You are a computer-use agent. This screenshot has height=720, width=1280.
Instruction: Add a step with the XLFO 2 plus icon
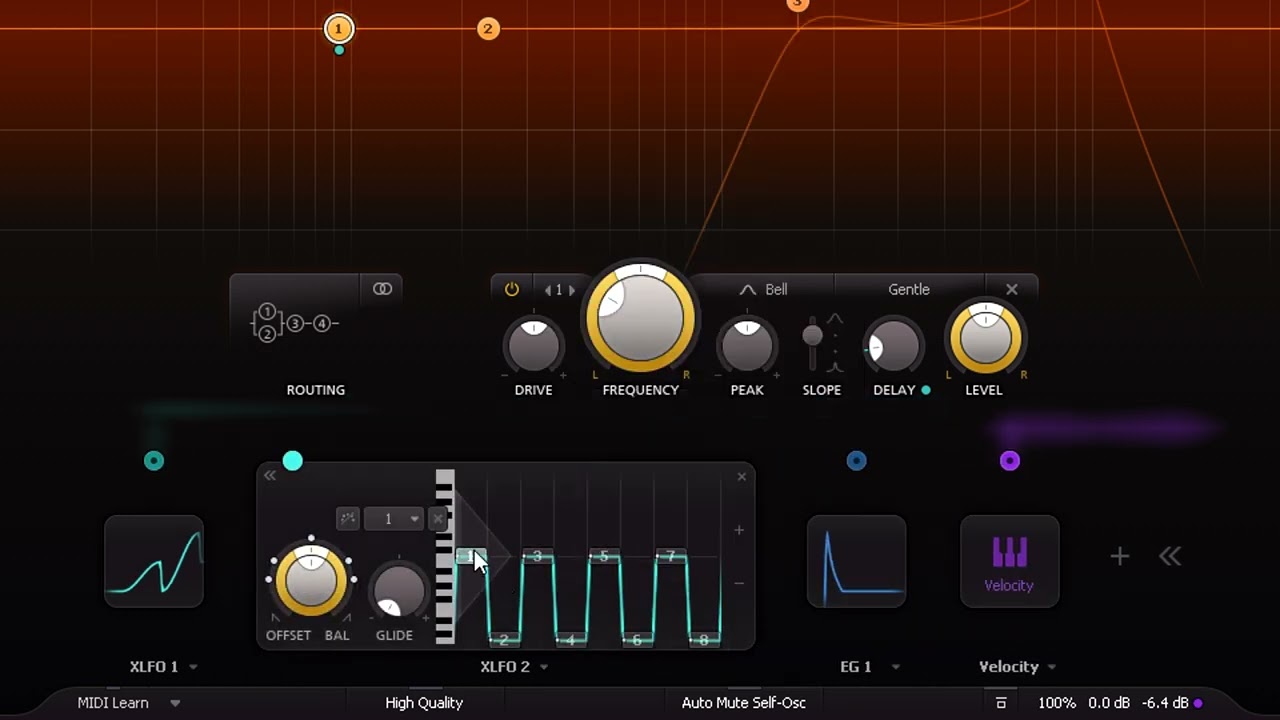[739, 530]
